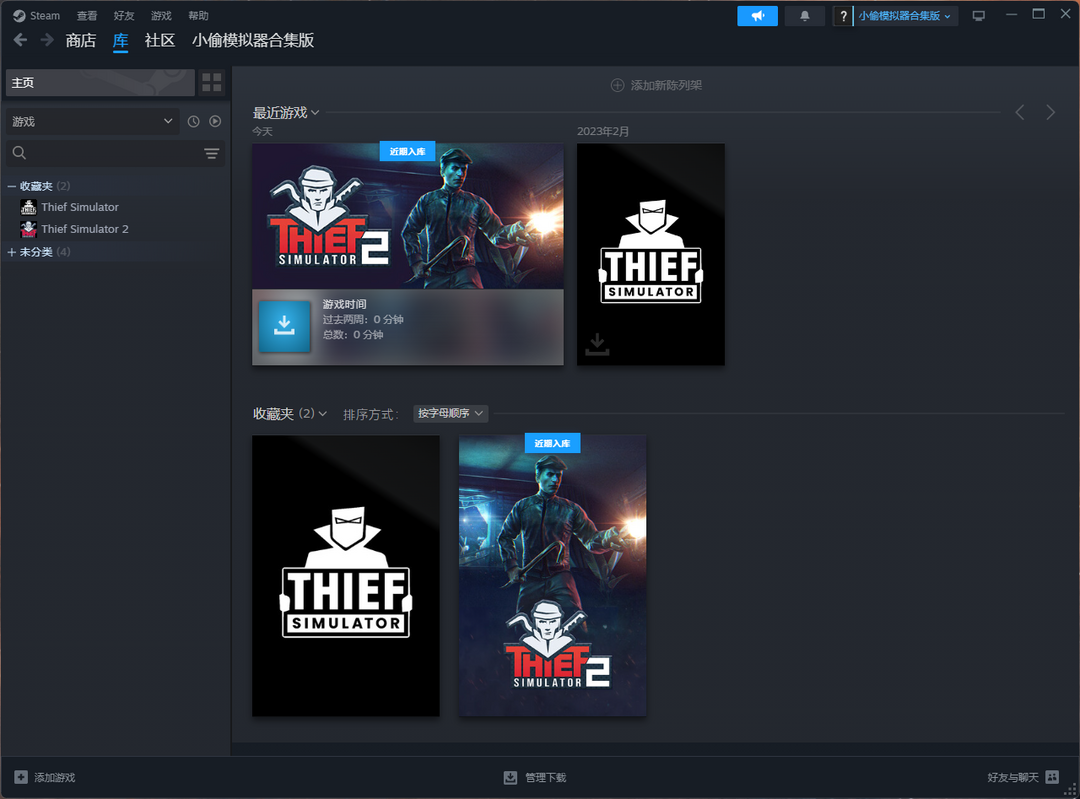Image resolution: width=1080 pixels, height=799 pixels.
Task: Expand the 小偷模拟器合集版 account dropdown
Action: coord(905,16)
